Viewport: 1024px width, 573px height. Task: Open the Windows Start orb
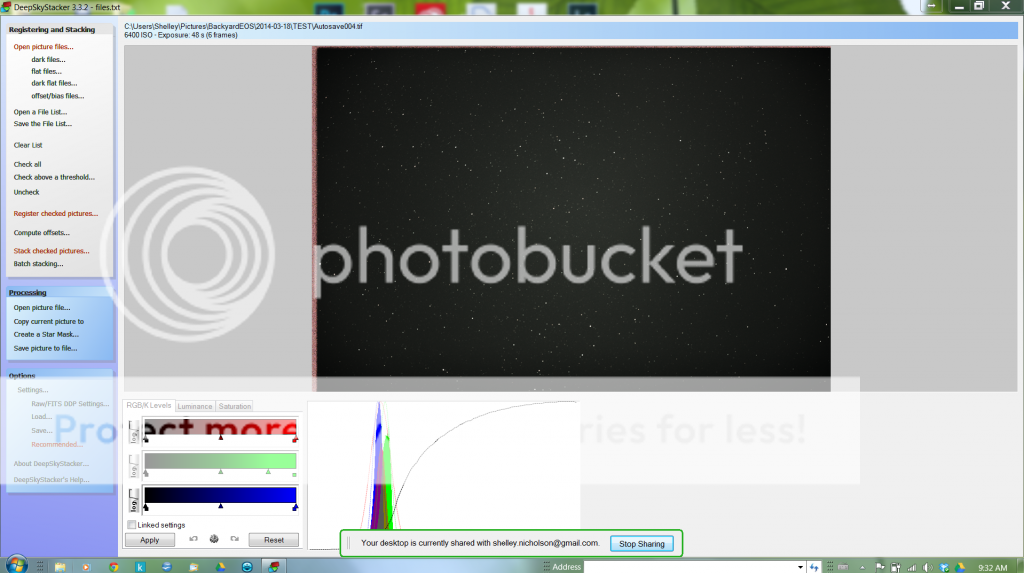click(x=16, y=566)
